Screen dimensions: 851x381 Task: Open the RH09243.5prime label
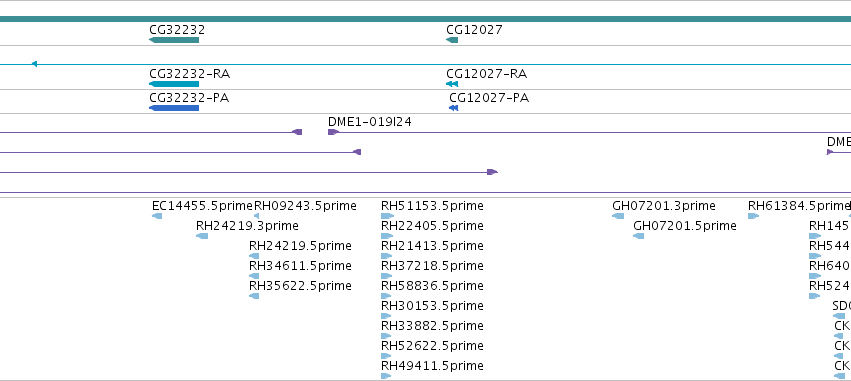pos(306,206)
